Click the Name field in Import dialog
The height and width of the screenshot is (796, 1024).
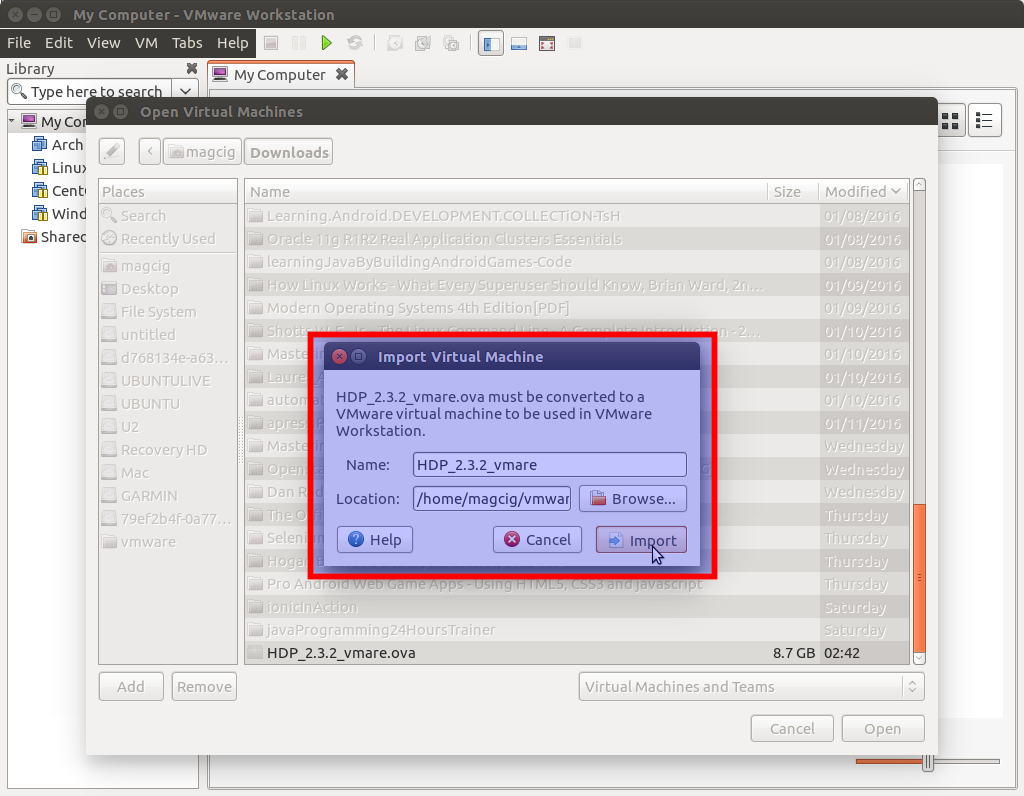pyautogui.click(x=550, y=465)
